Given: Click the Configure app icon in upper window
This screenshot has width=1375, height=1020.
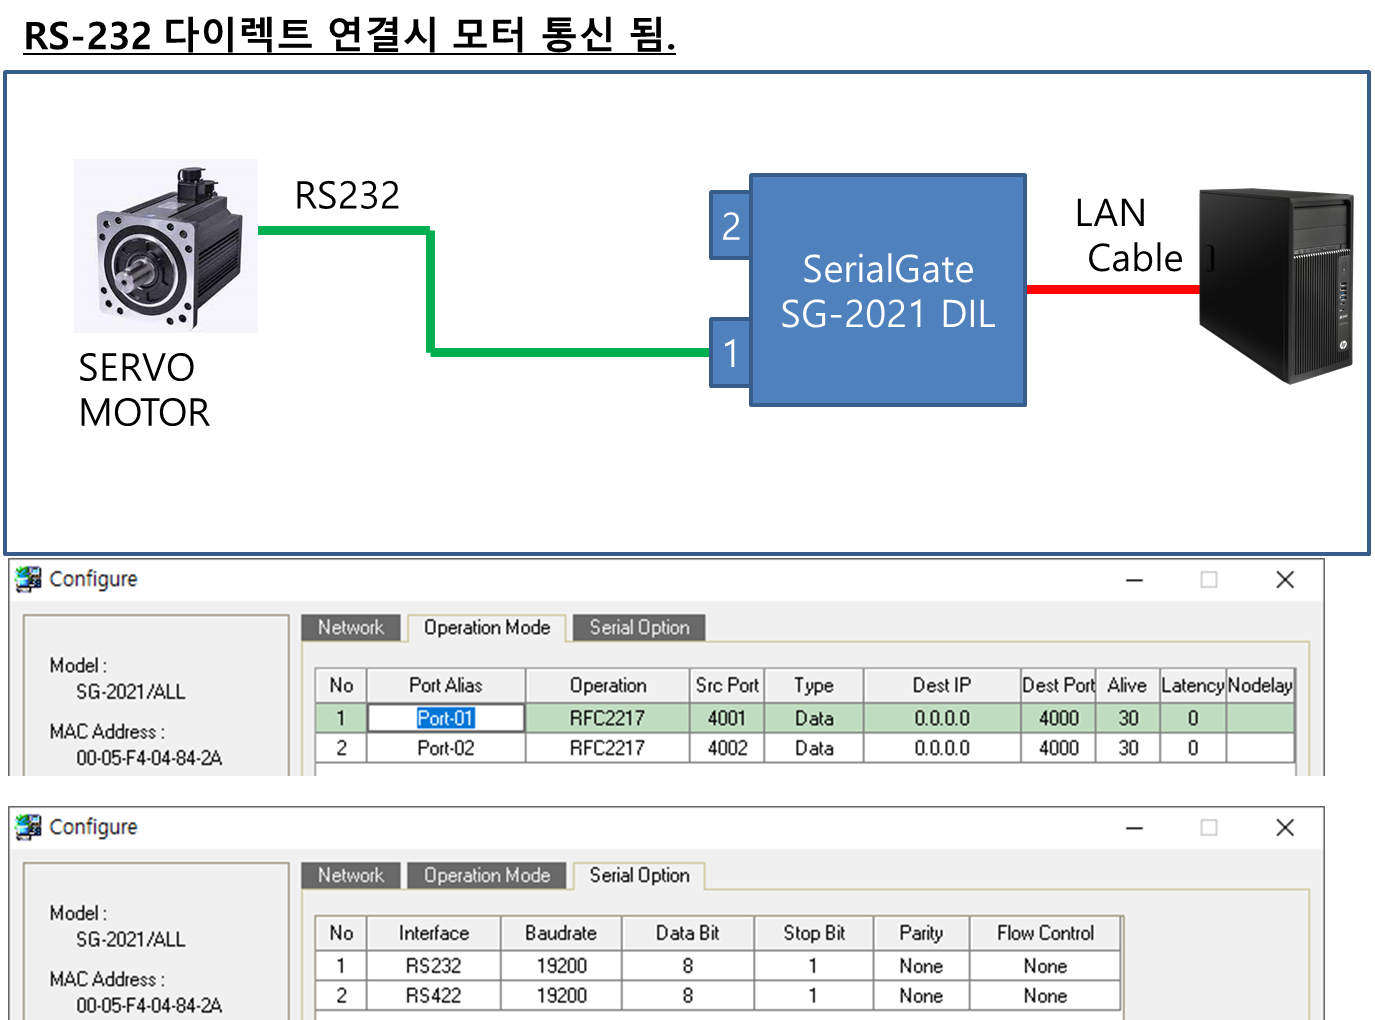Looking at the screenshot, I should coord(29,579).
